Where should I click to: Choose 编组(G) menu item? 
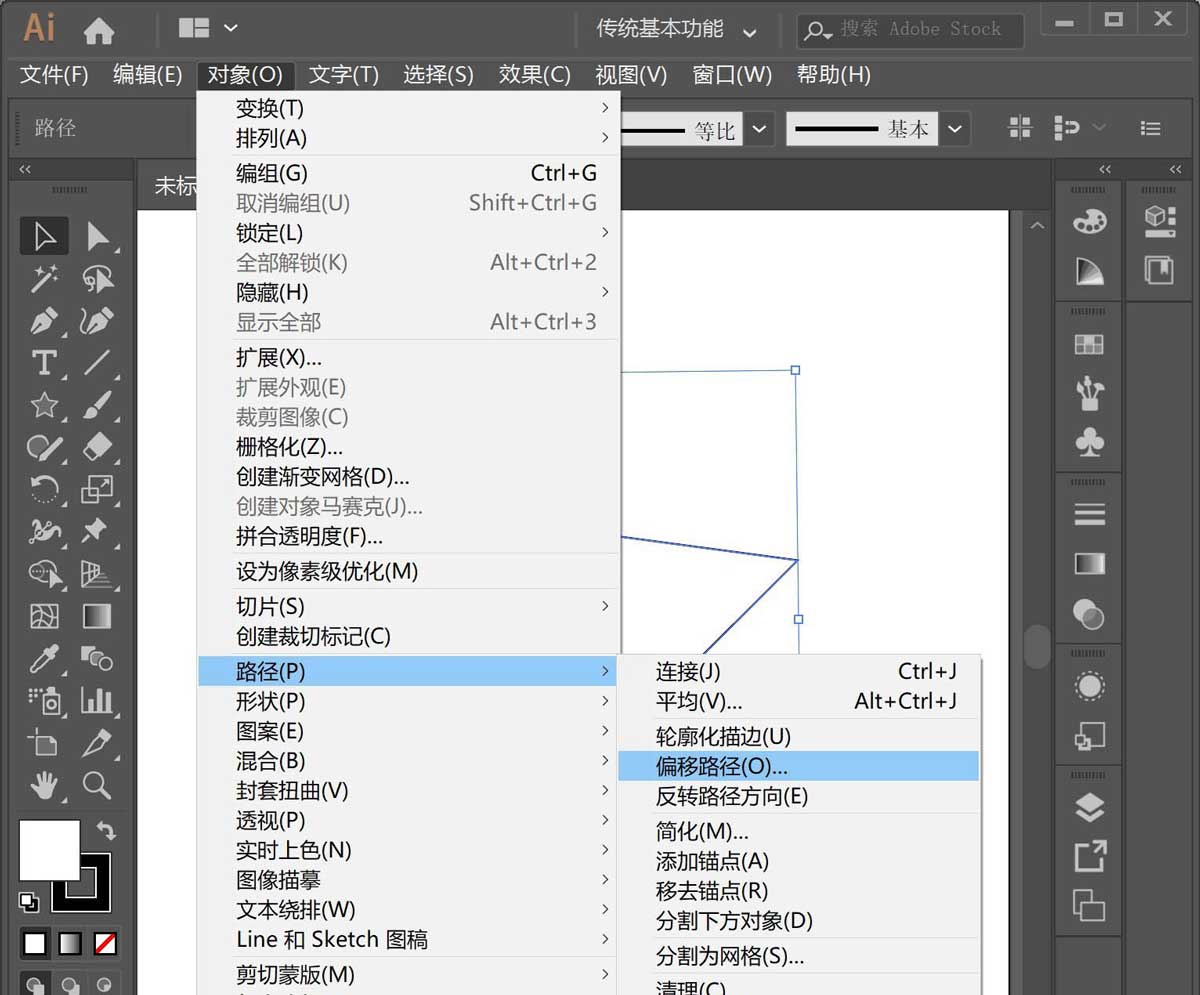point(409,173)
